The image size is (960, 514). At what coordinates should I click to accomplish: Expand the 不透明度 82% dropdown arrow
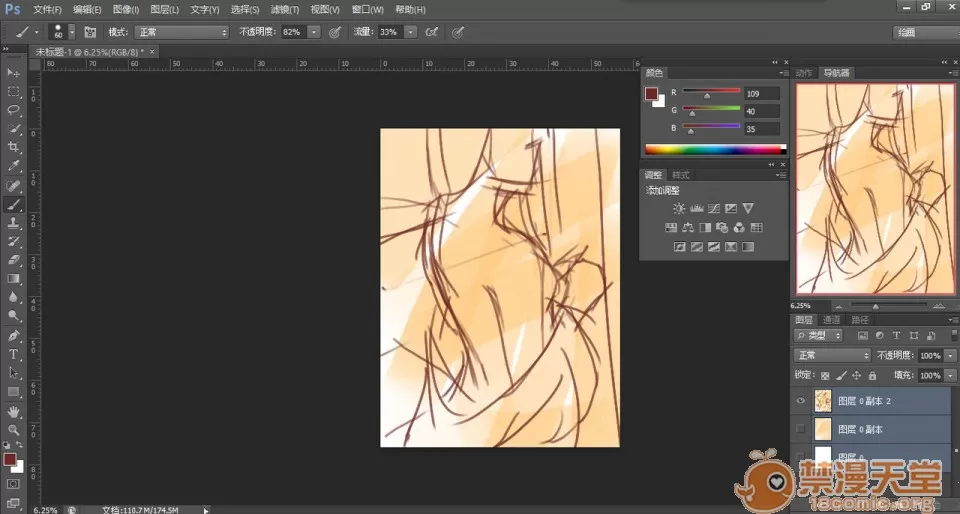(x=314, y=32)
